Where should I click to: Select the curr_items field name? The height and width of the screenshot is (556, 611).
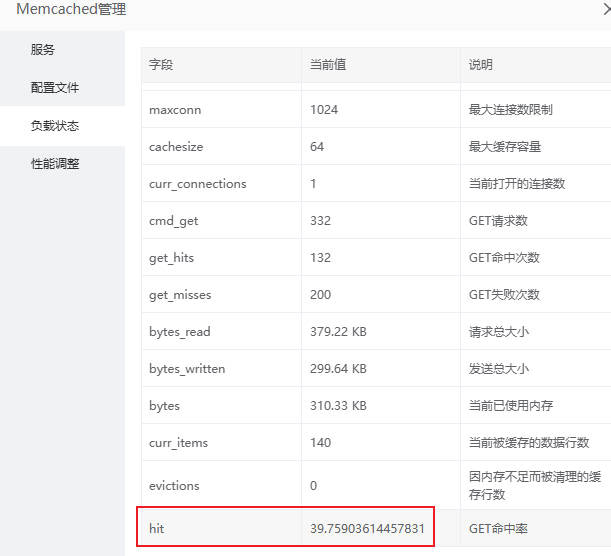point(178,443)
